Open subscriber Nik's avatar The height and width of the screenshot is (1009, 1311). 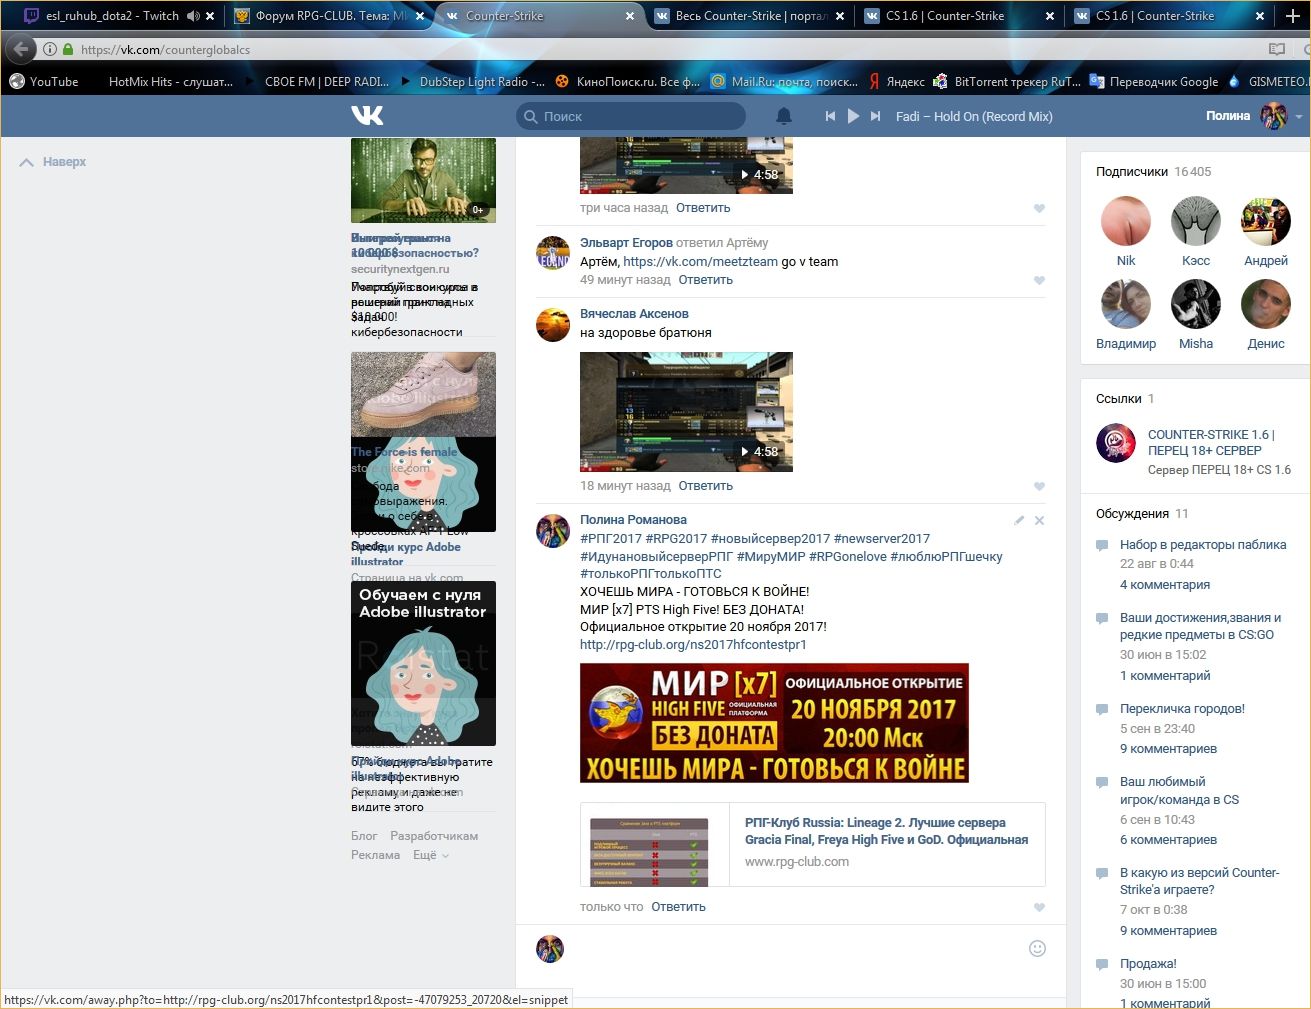[x=1126, y=221]
